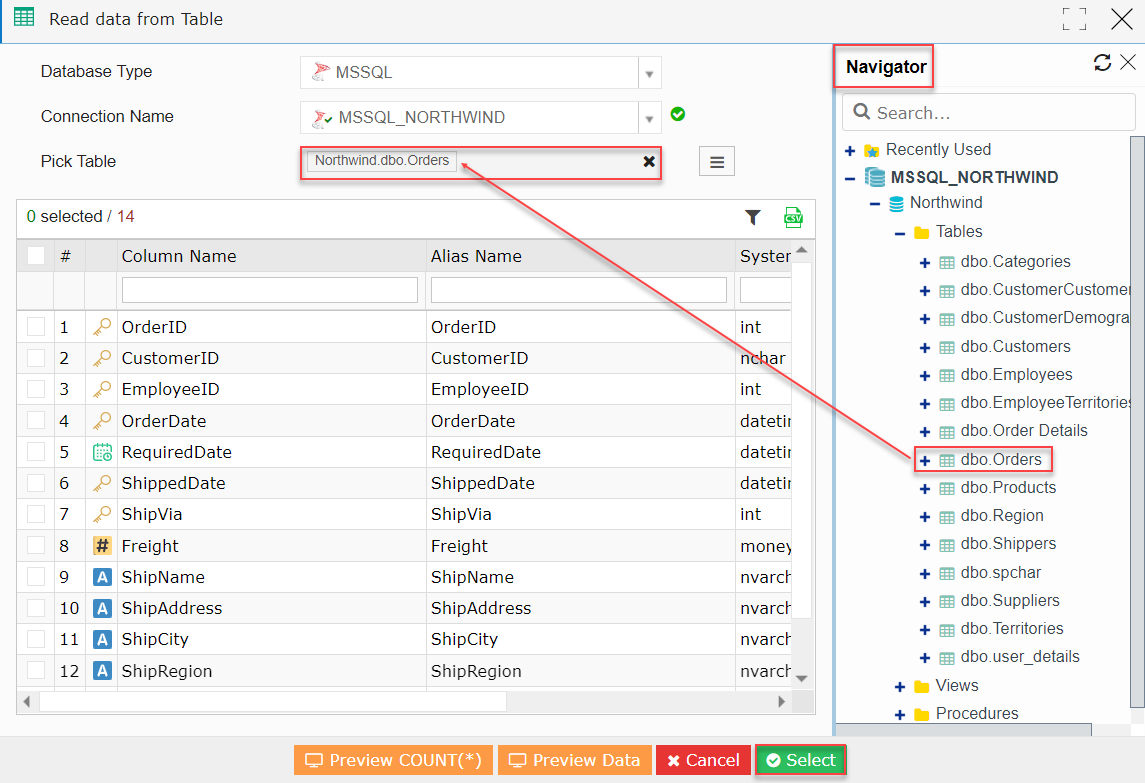Select dbo.Suppliers in the Navigator tree
The height and width of the screenshot is (783, 1145).
(1010, 600)
